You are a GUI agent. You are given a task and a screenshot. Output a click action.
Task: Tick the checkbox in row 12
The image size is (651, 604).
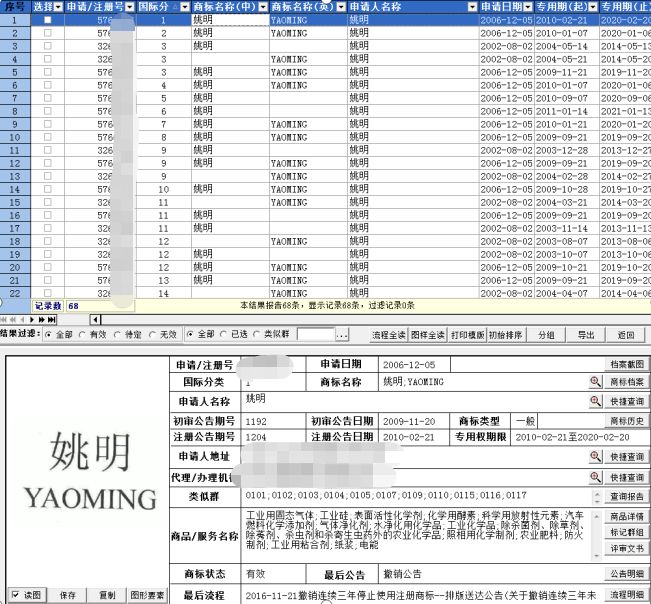[x=48, y=163]
